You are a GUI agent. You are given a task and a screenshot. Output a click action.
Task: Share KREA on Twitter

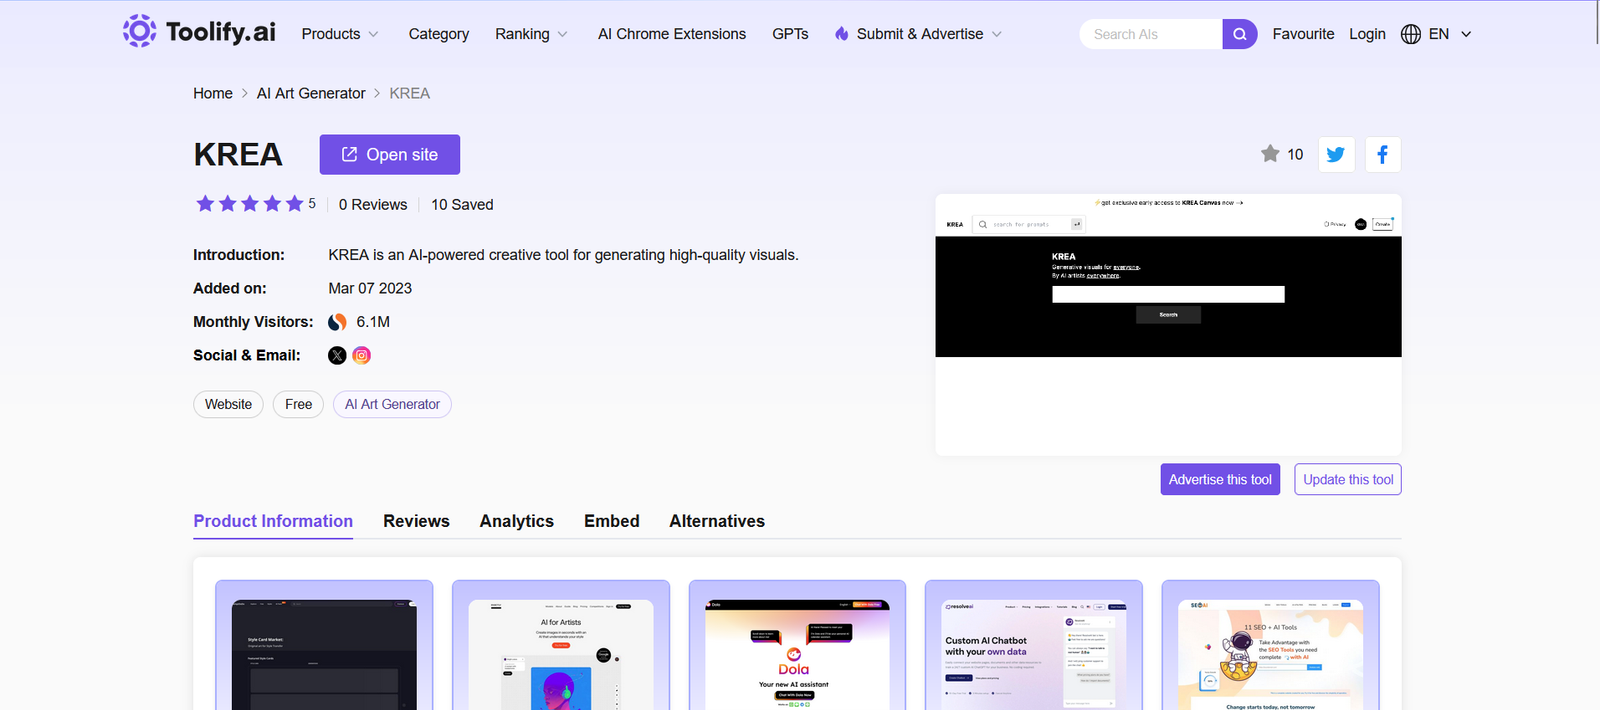1336,155
